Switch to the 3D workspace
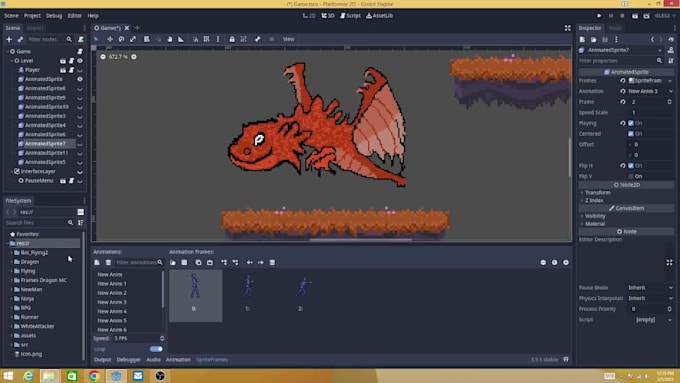 coord(328,16)
